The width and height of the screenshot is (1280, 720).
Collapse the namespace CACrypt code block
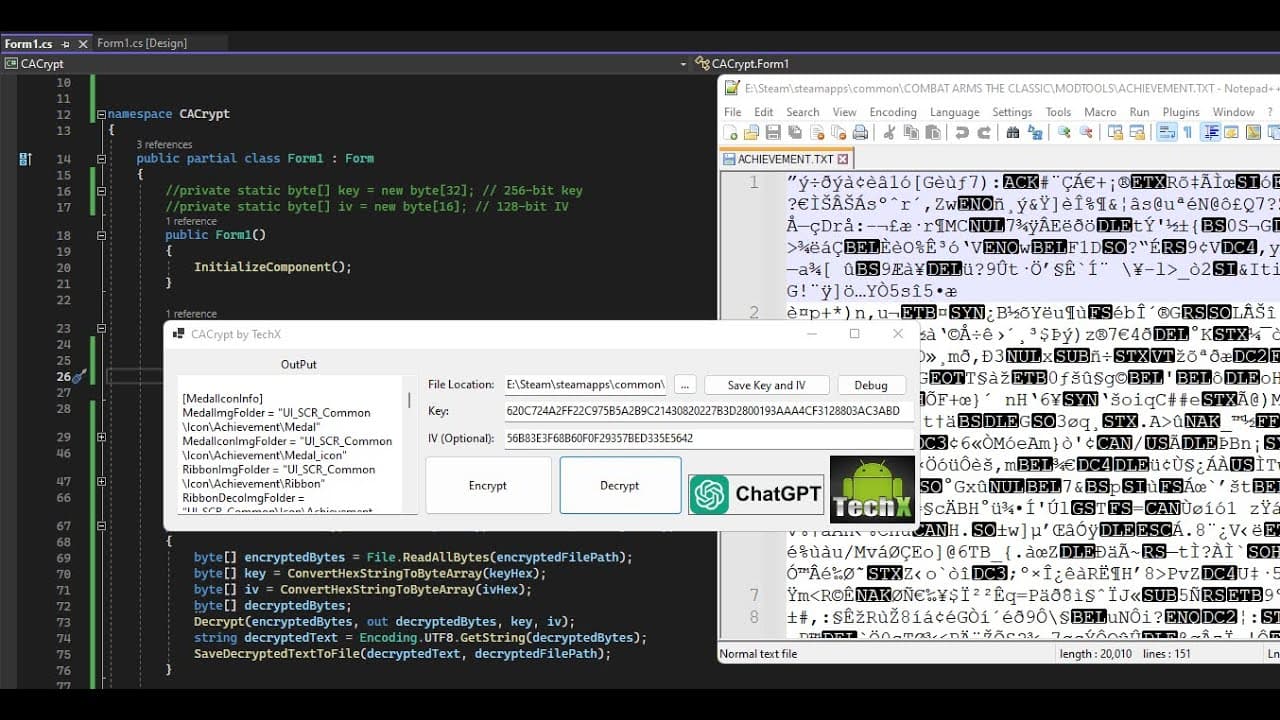(101, 115)
